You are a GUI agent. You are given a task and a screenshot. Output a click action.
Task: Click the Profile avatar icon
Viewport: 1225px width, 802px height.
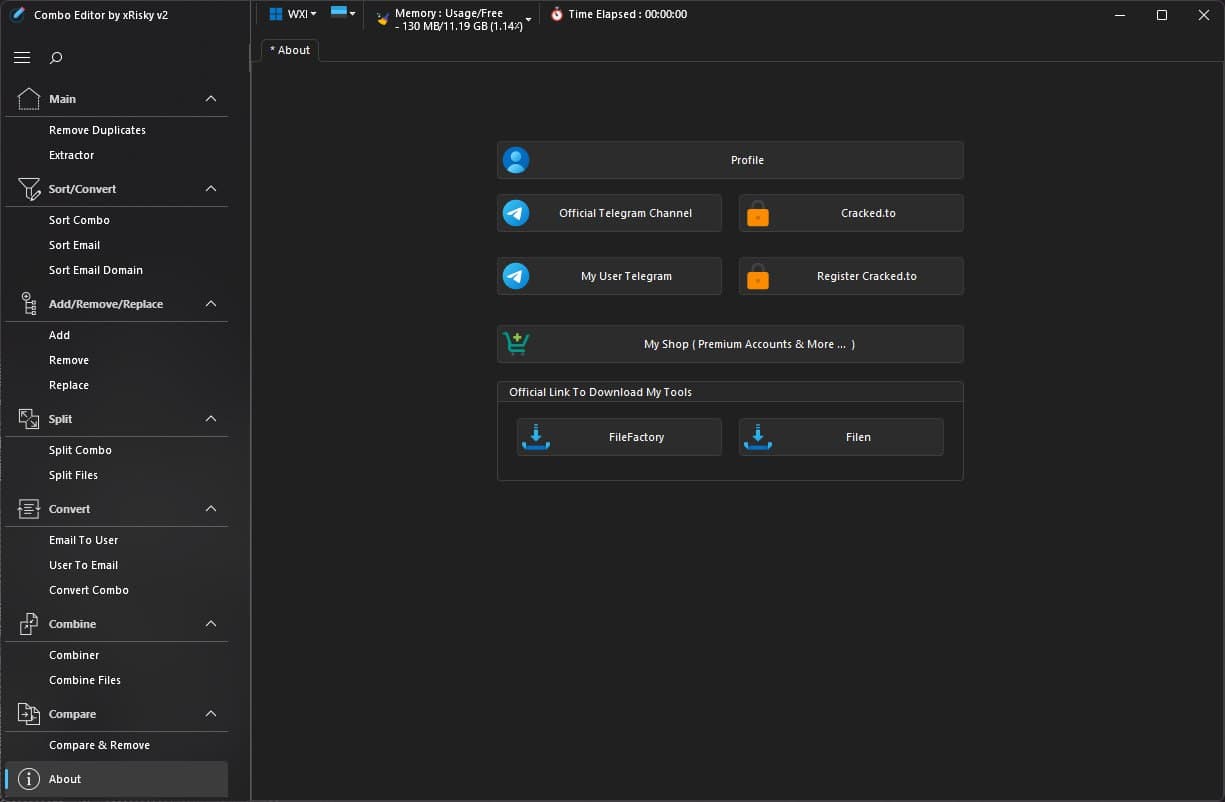(x=515, y=159)
